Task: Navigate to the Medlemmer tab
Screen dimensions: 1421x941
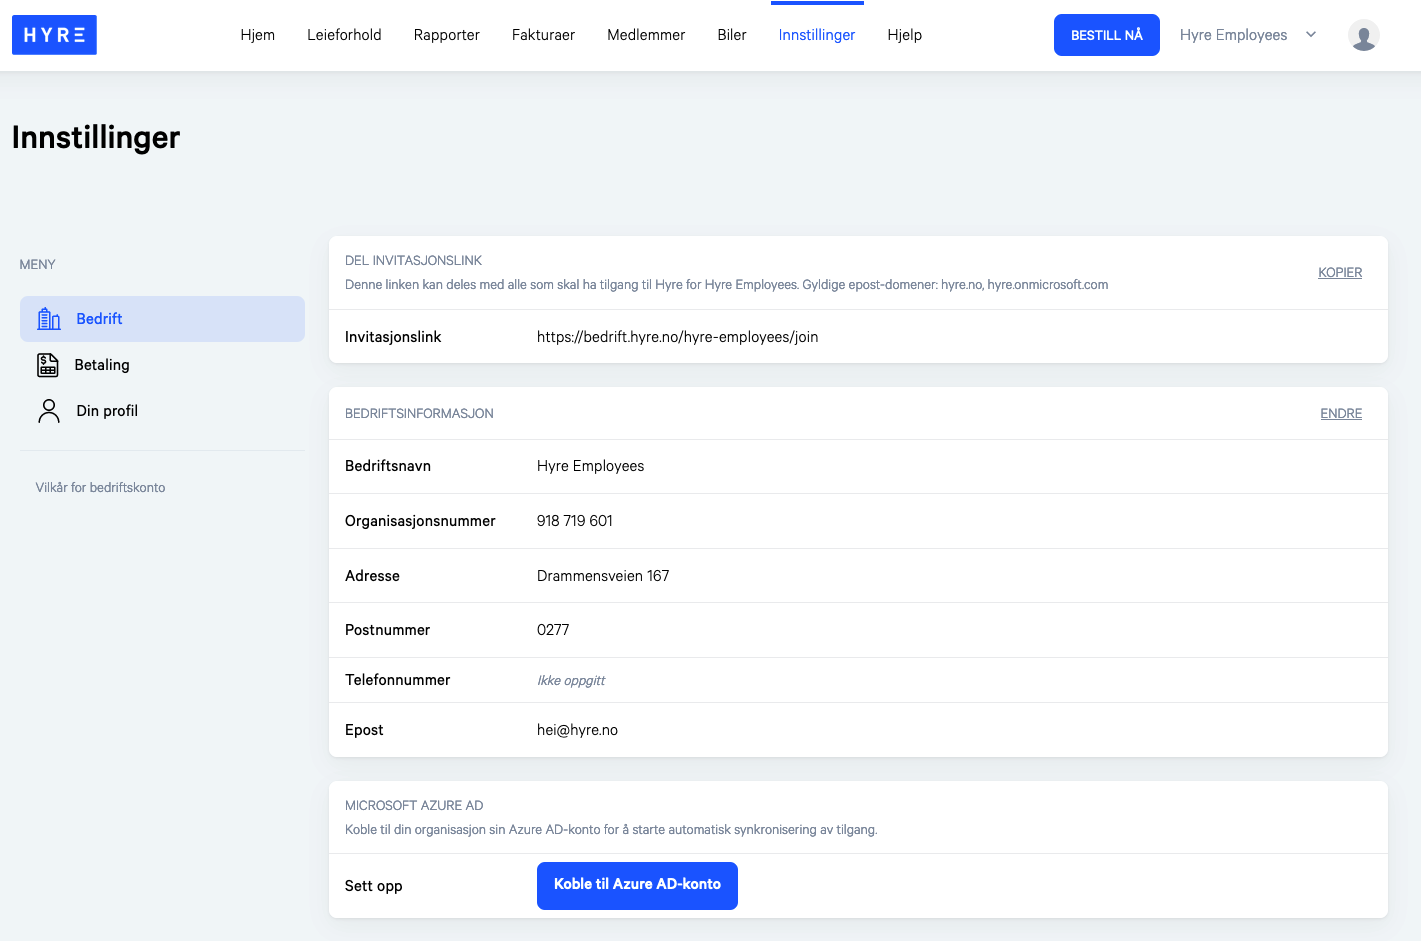Action: pos(646,35)
